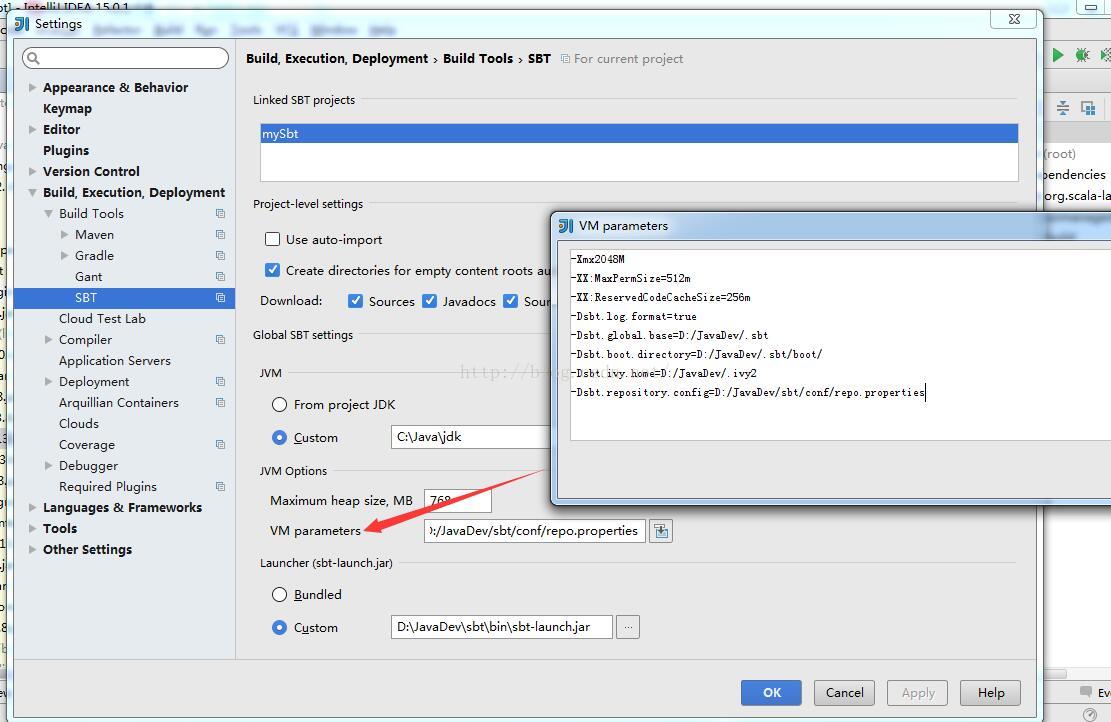Uncheck the Sources download checkbox
Image resolution: width=1111 pixels, height=722 pixels.
coord(356,301)
